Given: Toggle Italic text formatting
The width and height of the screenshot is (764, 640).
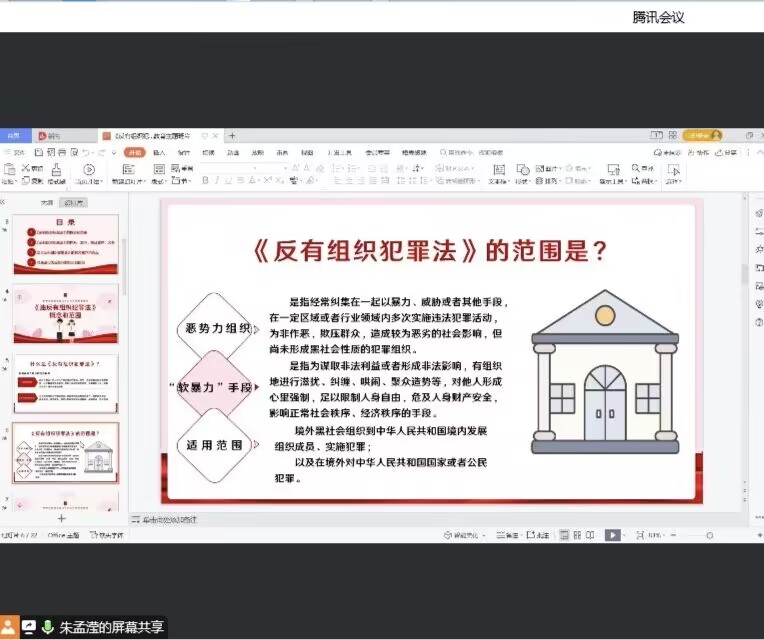Looking at the screenshot, I should (216, 181).
